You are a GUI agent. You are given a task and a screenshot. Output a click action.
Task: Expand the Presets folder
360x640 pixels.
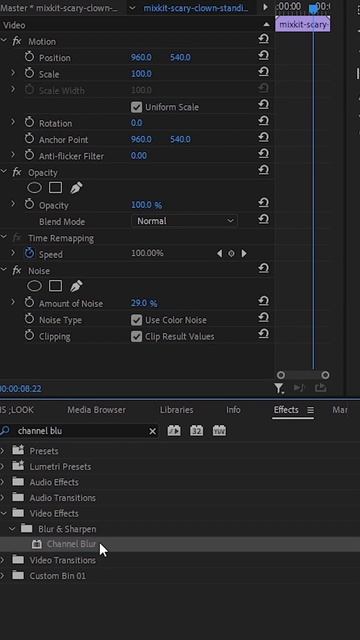tap(2, 451)
